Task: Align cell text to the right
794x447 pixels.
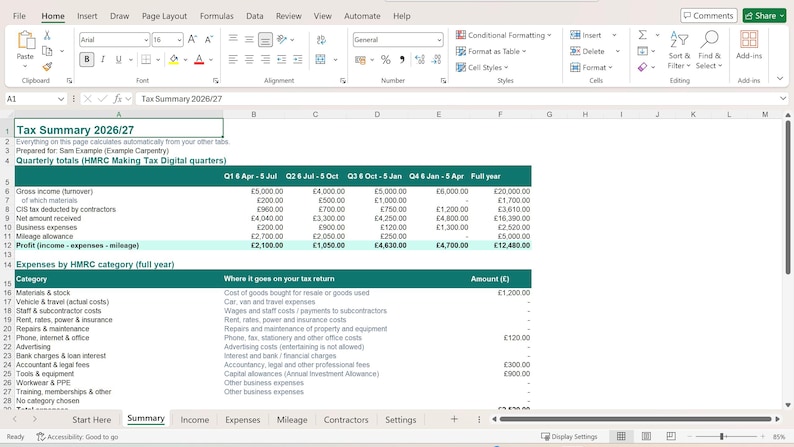Action: point(265,60)
